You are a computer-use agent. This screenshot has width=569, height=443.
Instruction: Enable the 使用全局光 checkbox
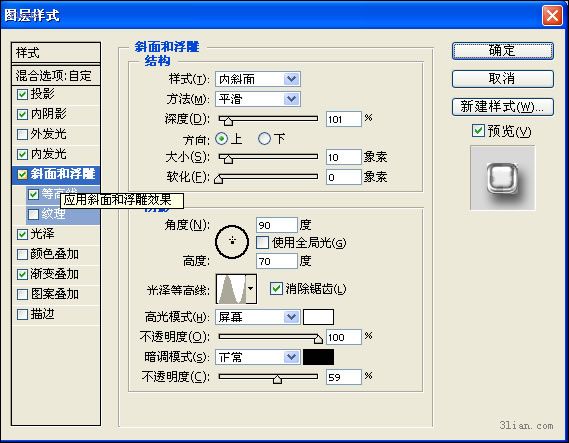tap(262, 242)
